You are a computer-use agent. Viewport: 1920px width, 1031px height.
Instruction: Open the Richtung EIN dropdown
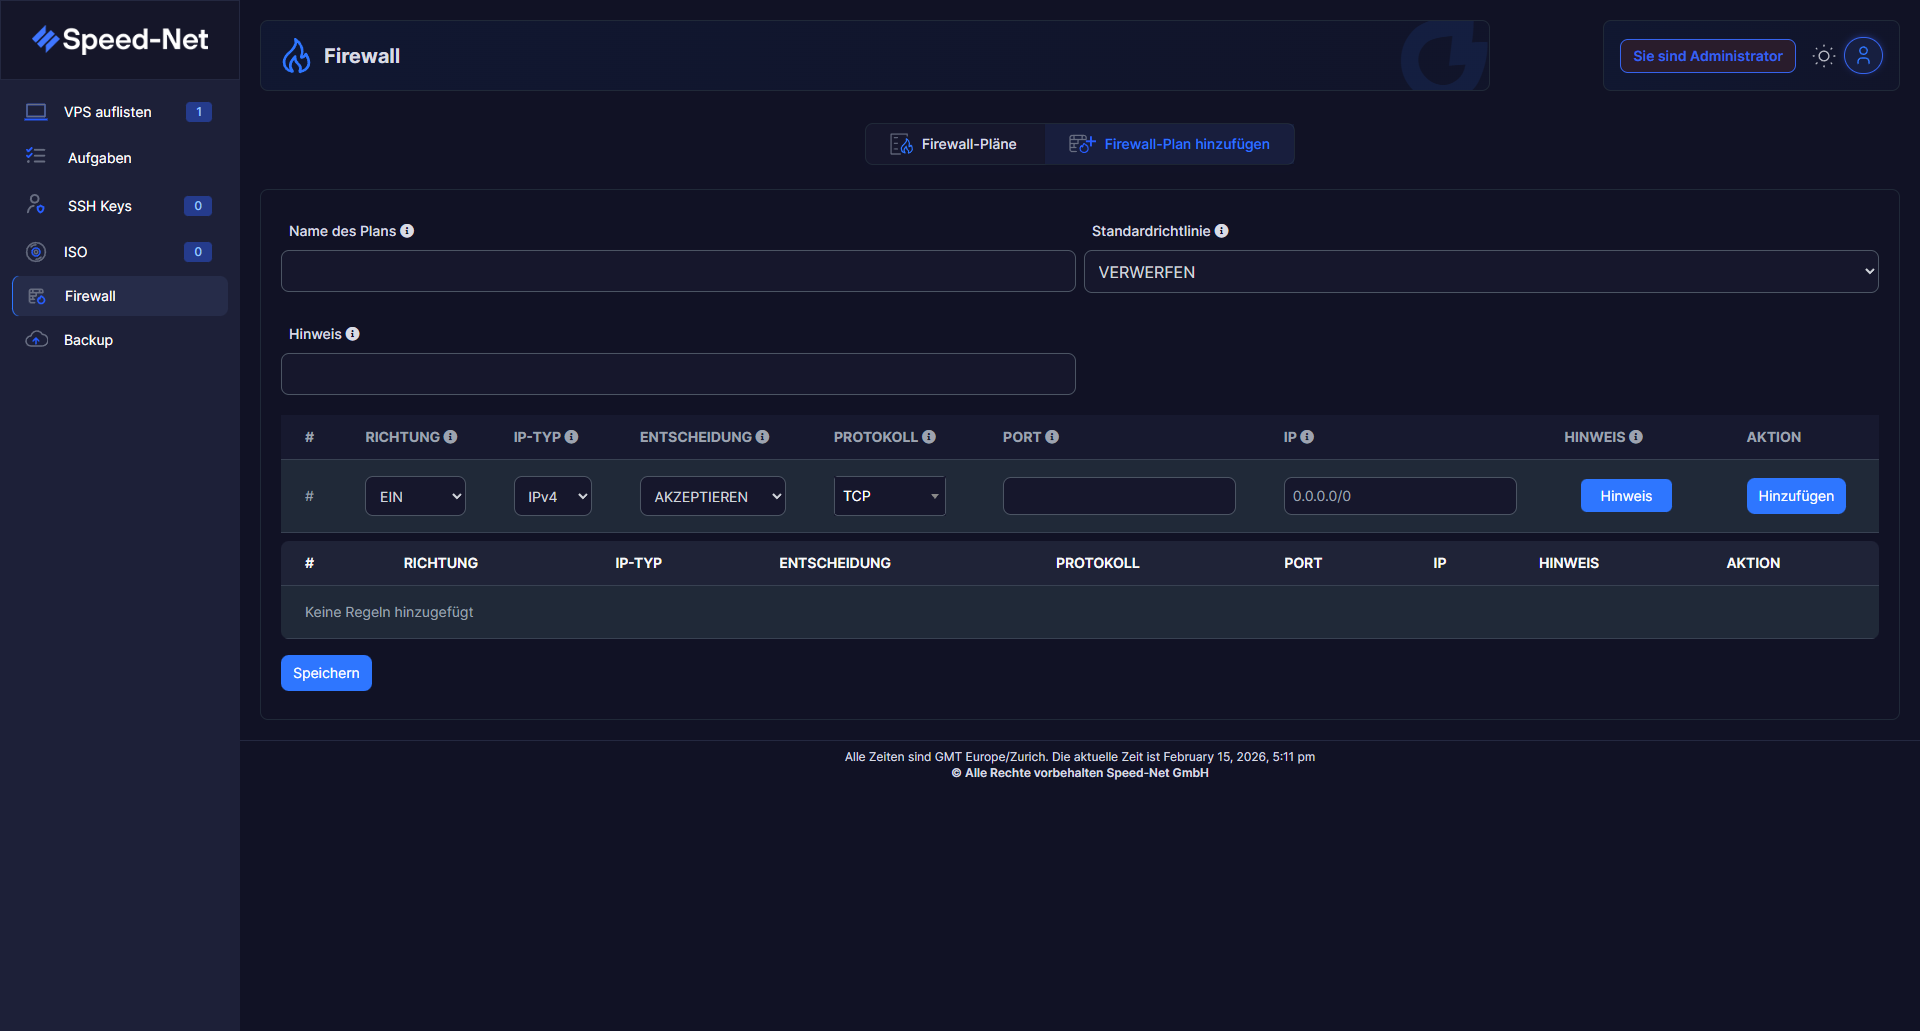pos(415,496)
